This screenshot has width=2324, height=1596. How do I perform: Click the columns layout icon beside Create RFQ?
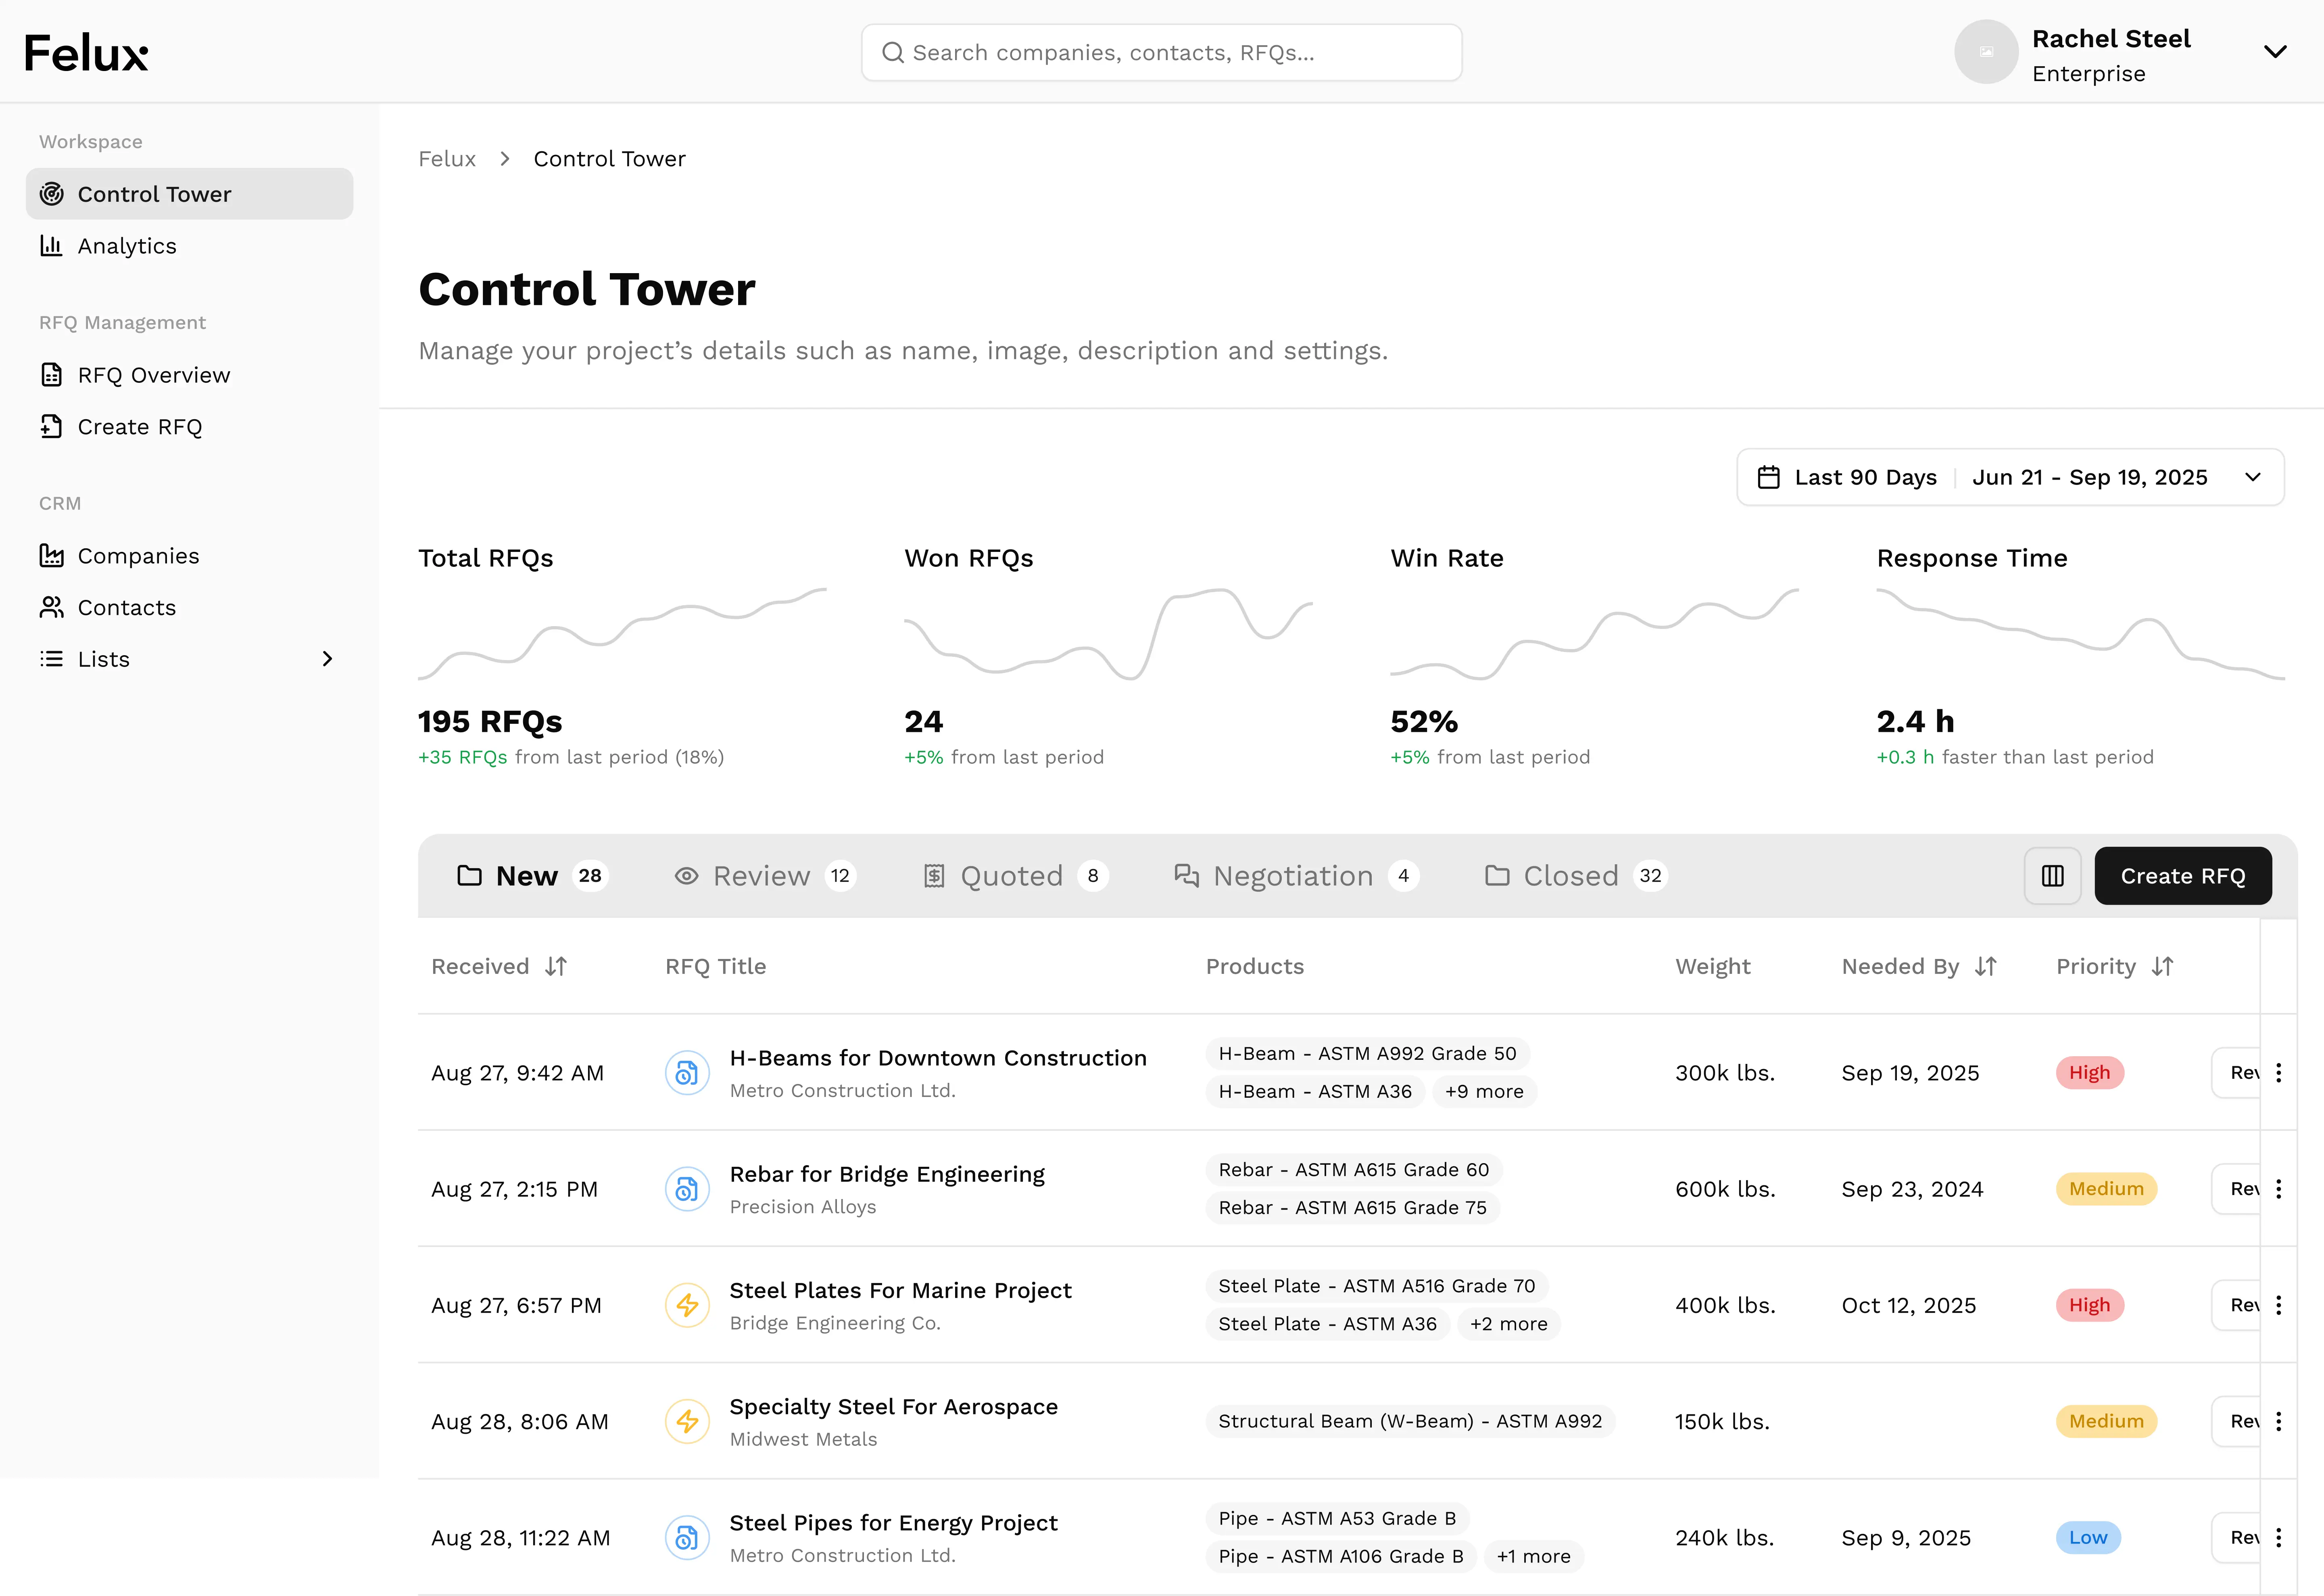click(2052, 876)
